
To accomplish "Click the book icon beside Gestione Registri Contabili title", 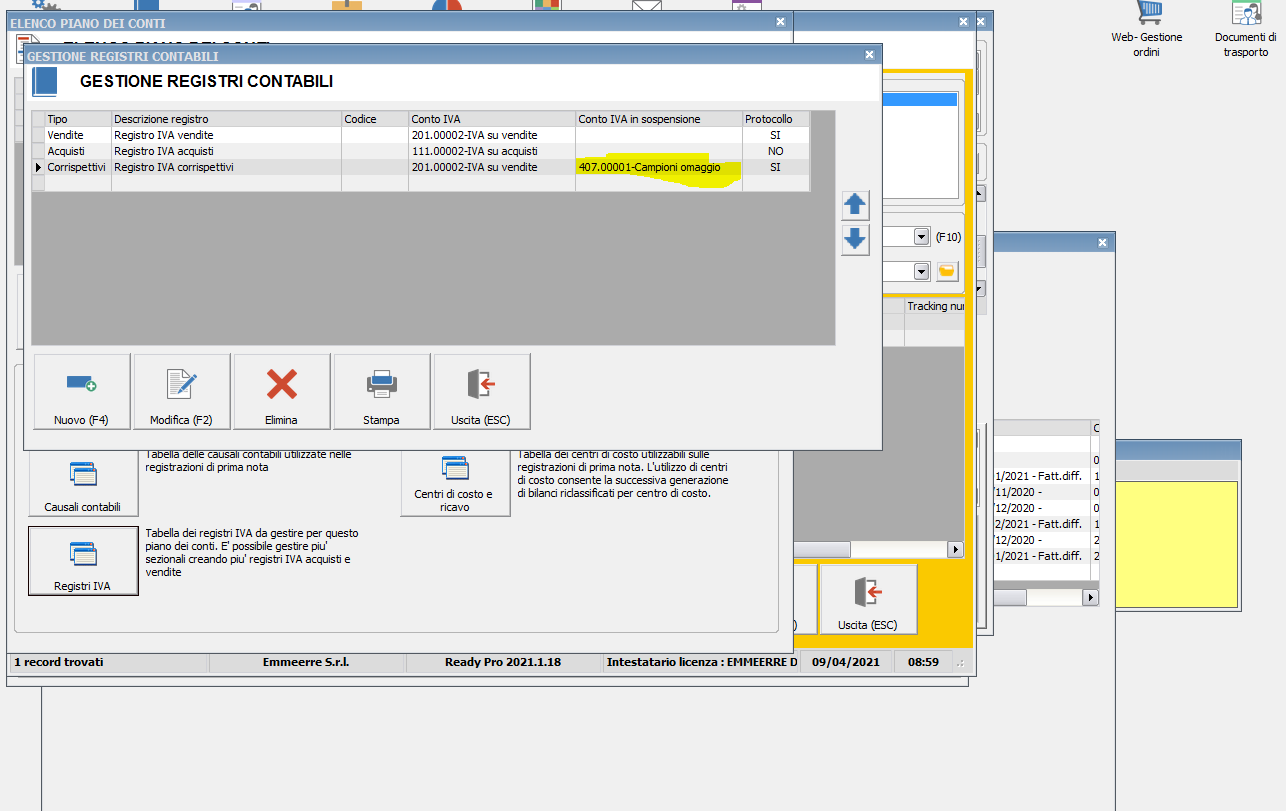I will click(x=45, y=82).
